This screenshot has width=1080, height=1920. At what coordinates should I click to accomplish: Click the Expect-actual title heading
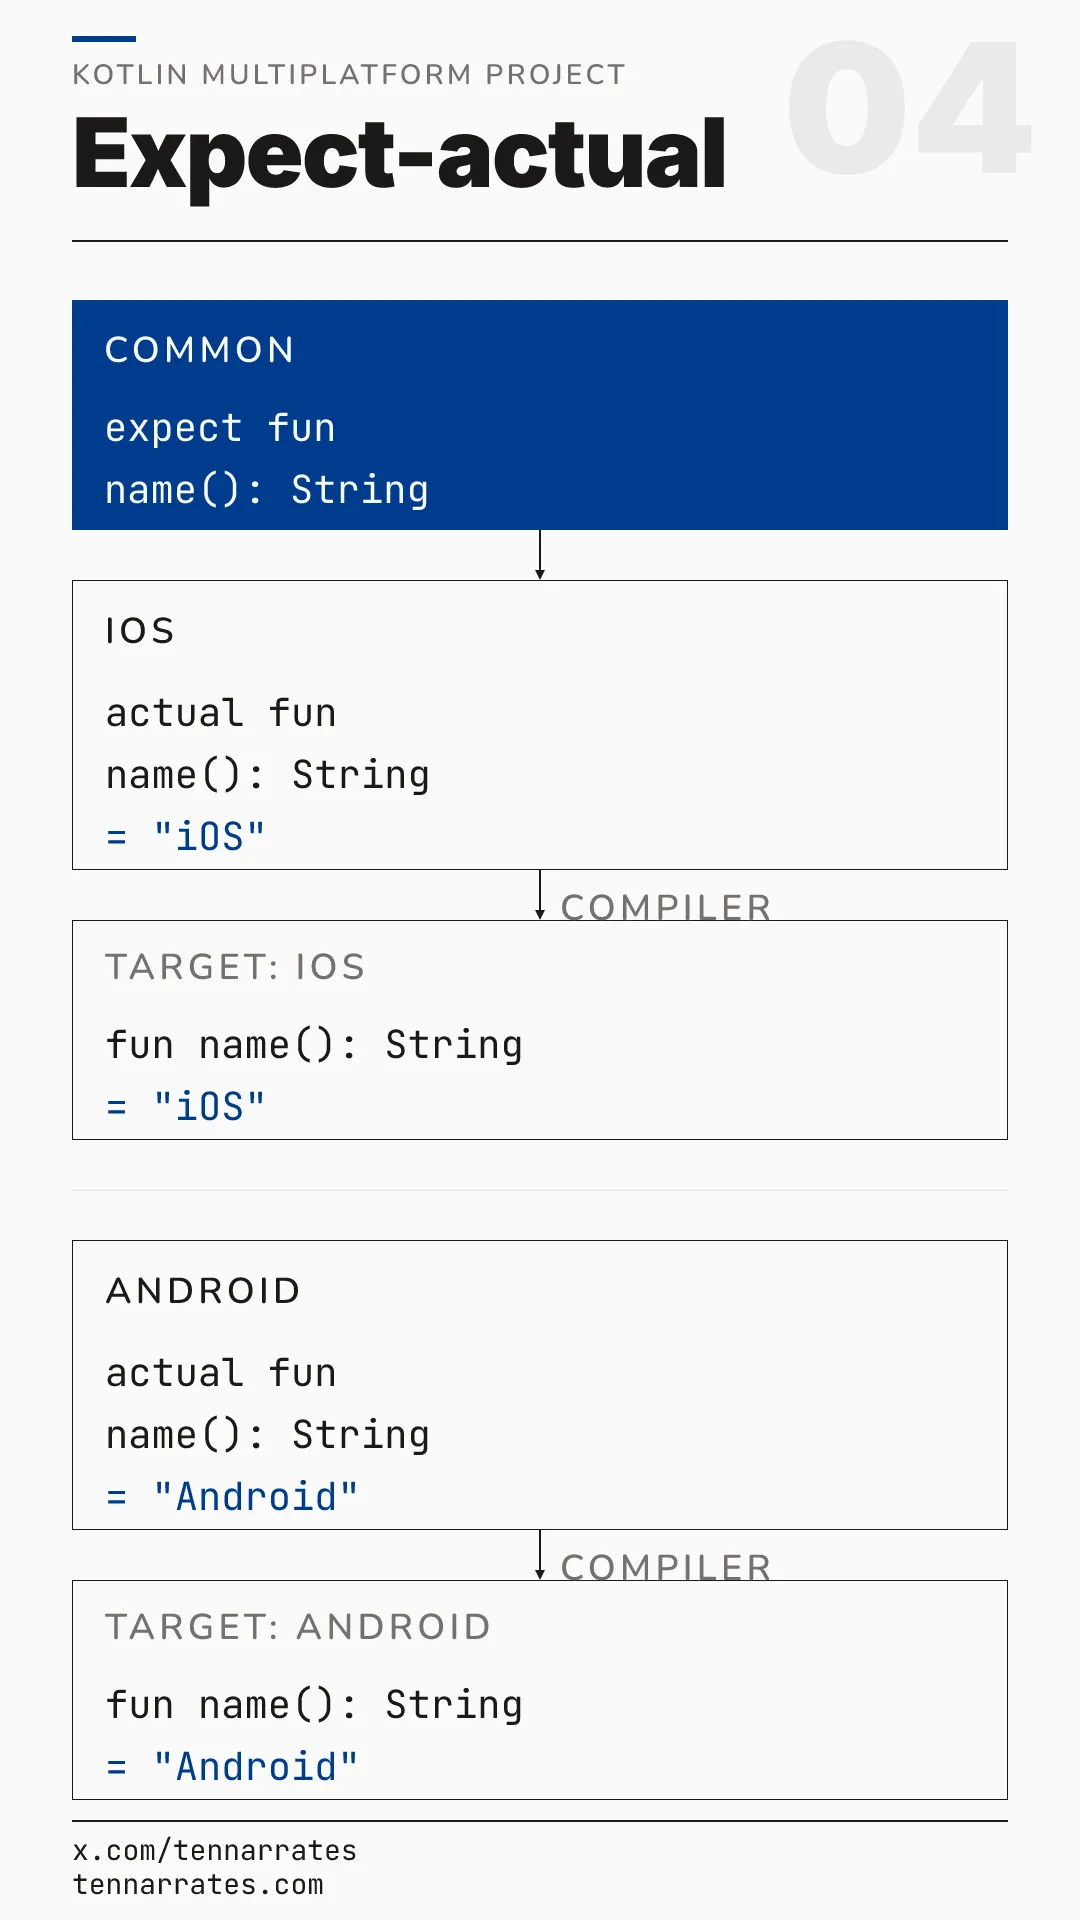point(399,155)
